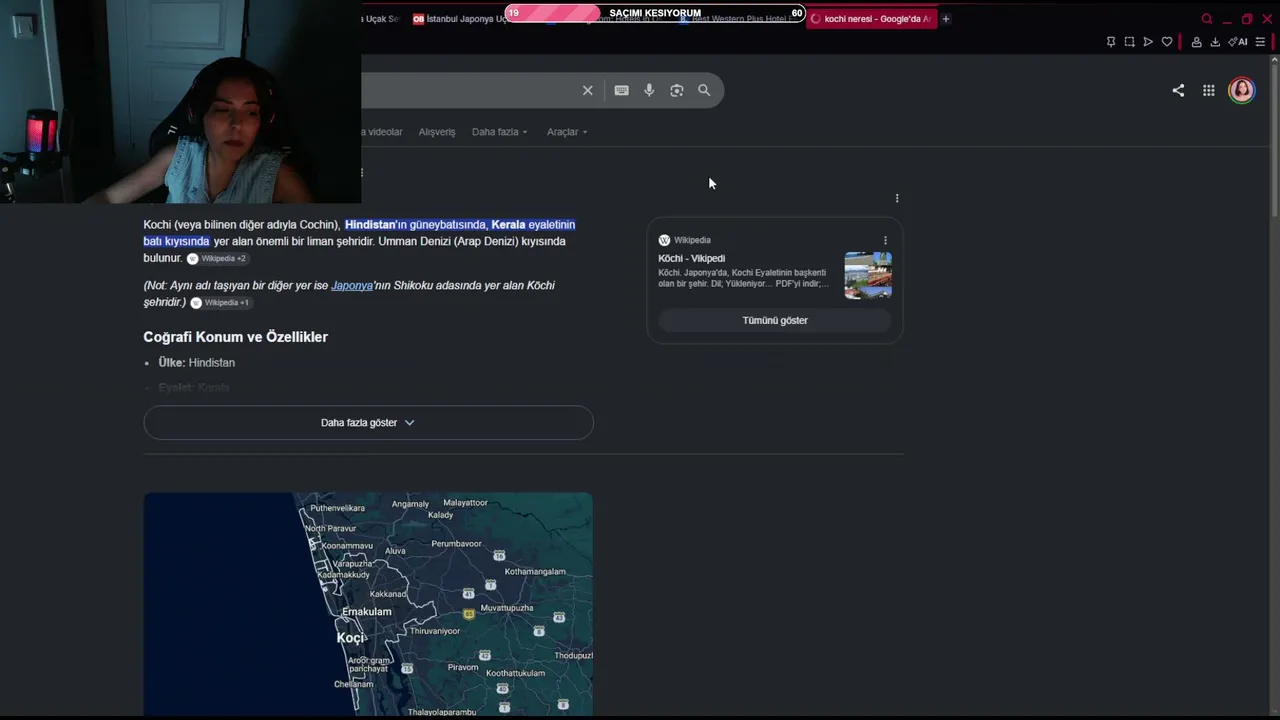The width and height of the screenshot is (1280, 720).
Task: Switch to Best Western Plus Hotel tab
Action: click(x=738, y=19)
